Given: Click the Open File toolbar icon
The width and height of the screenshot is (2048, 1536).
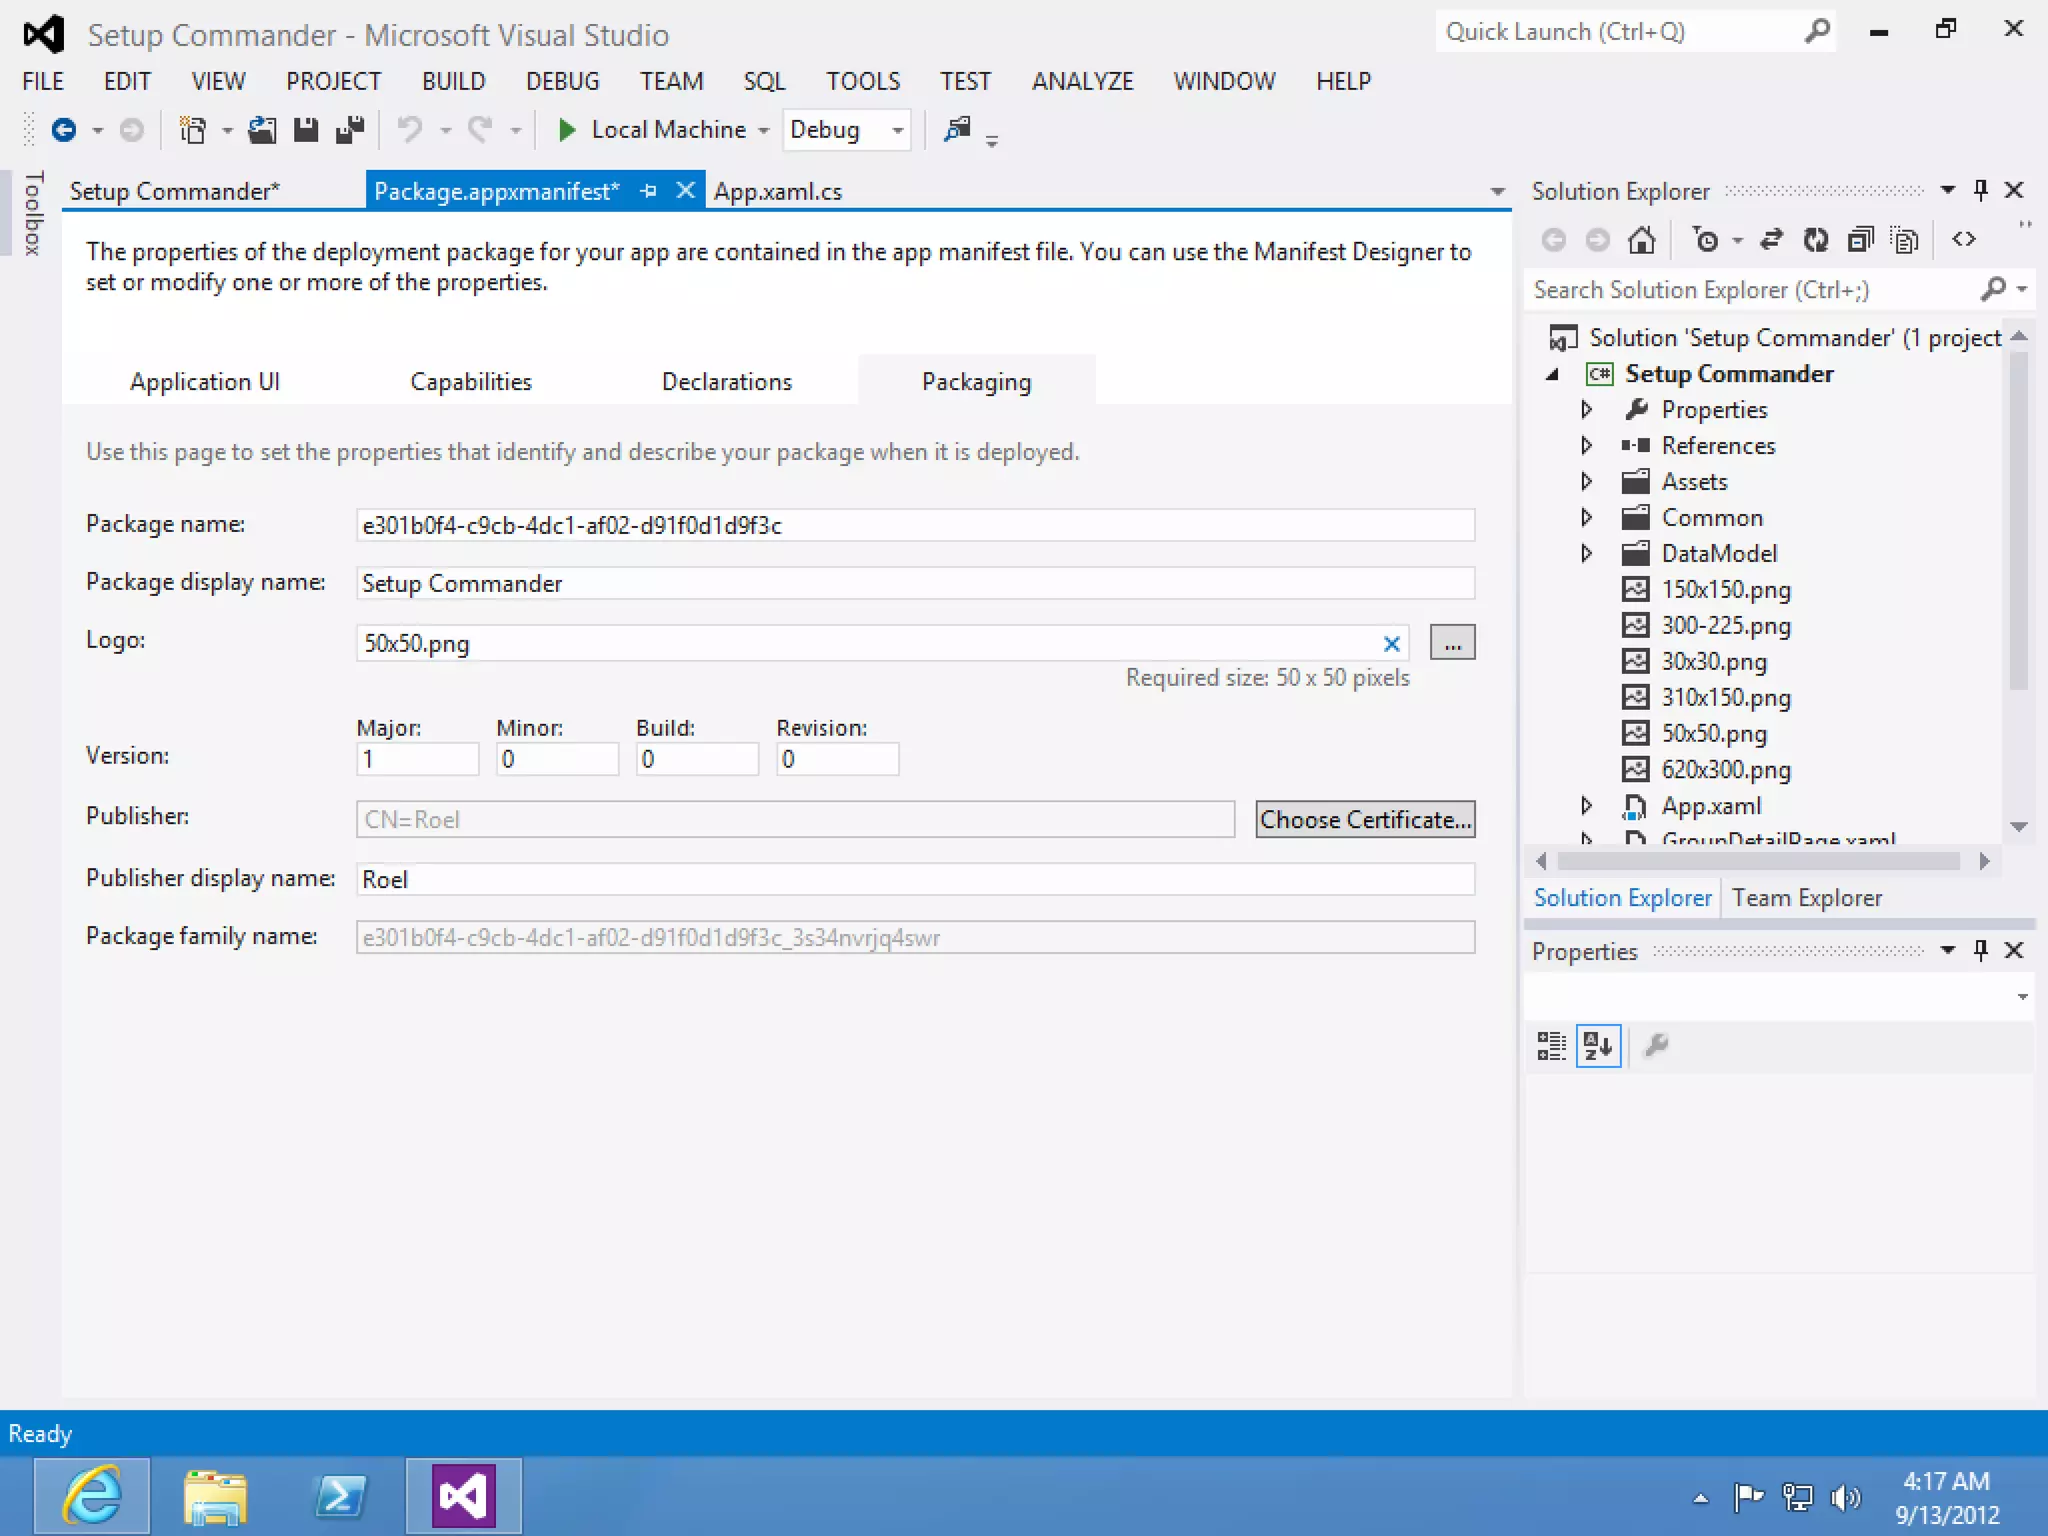Looking at the screenshot, I should coord(262,130).
